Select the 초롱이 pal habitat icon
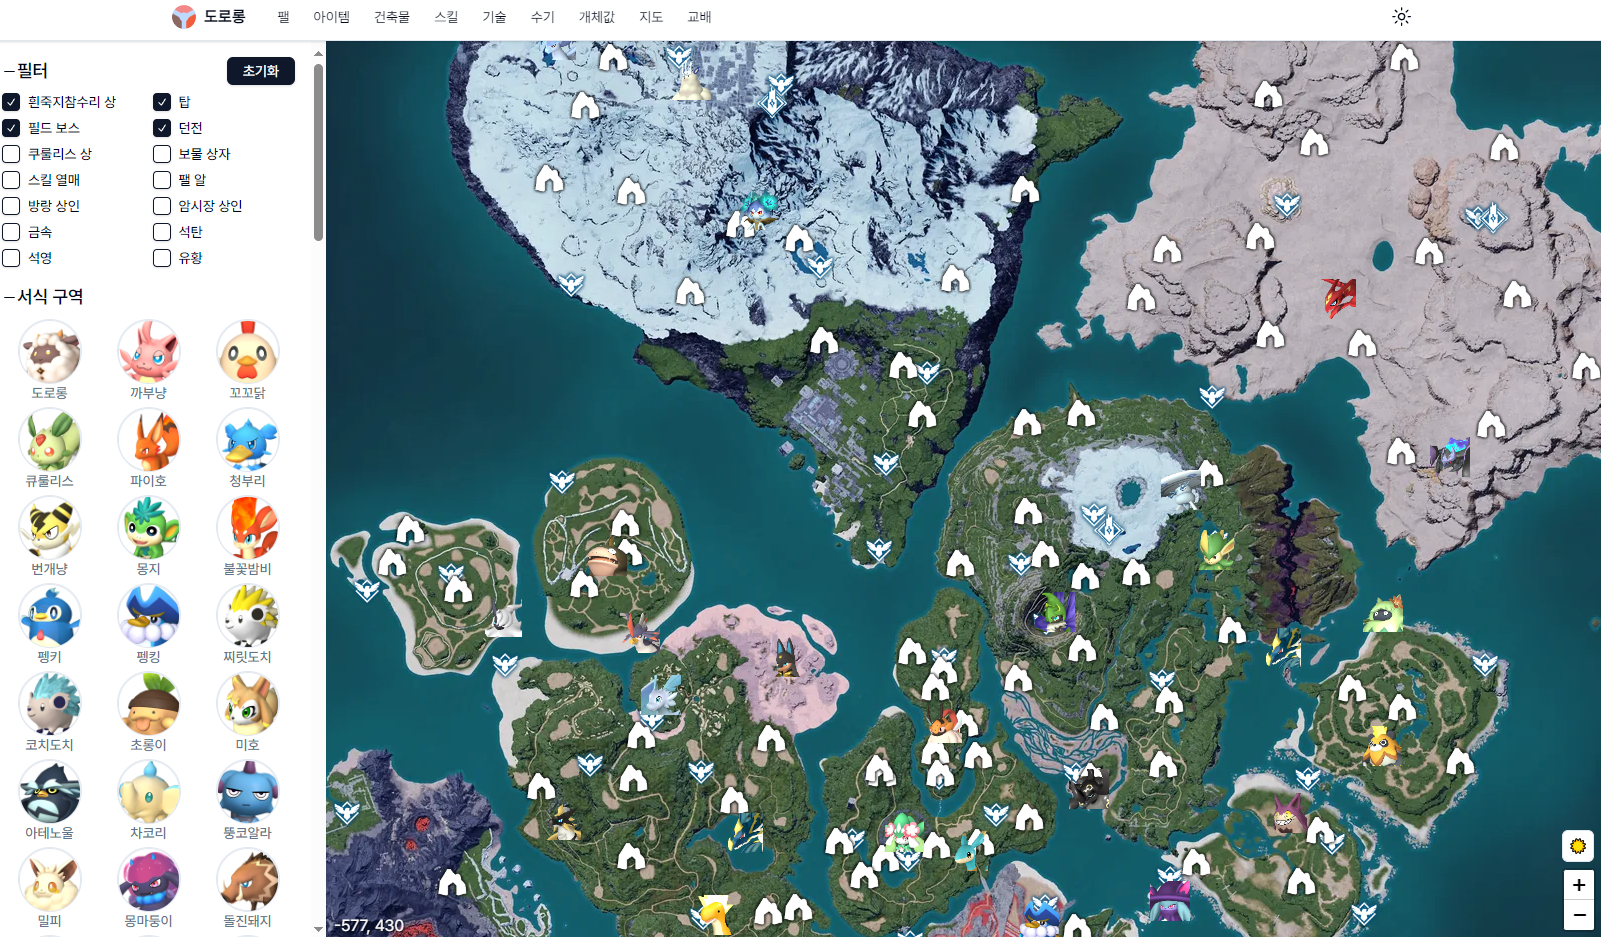This screenshot has width=1601, height=937. point(148,704)
